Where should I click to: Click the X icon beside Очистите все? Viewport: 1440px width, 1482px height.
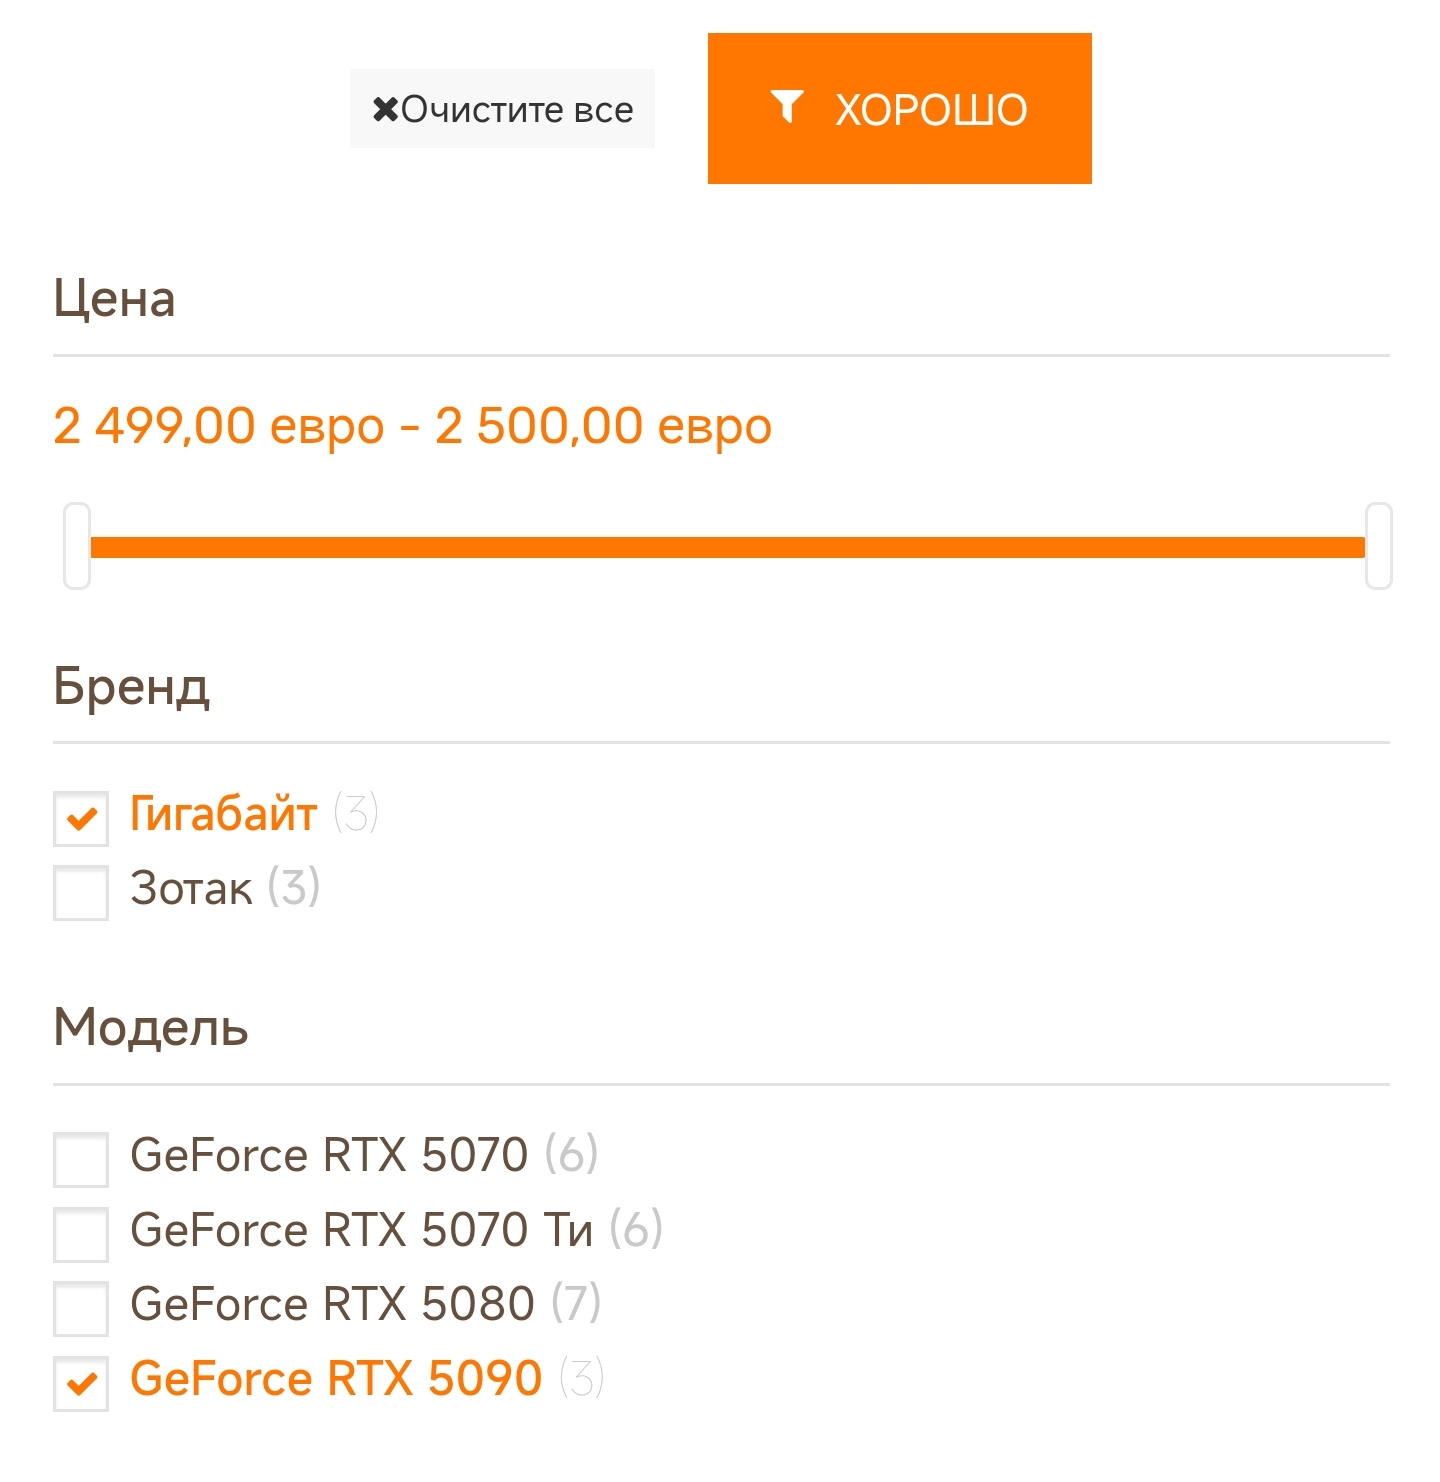(385, 109)
